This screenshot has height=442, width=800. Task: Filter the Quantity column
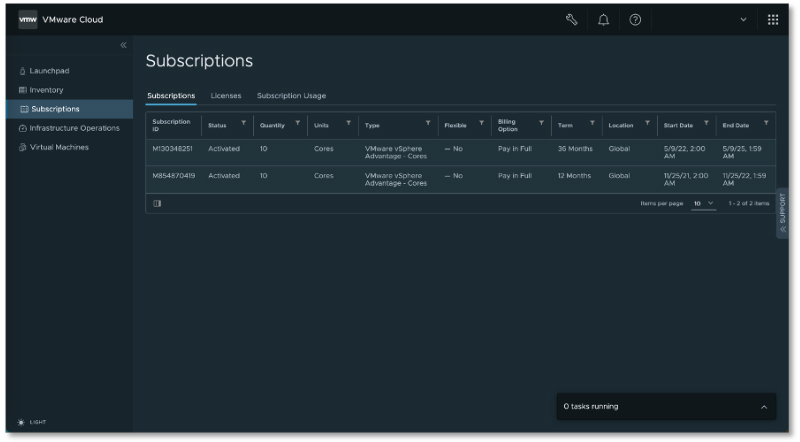click(x=297, y=123)
